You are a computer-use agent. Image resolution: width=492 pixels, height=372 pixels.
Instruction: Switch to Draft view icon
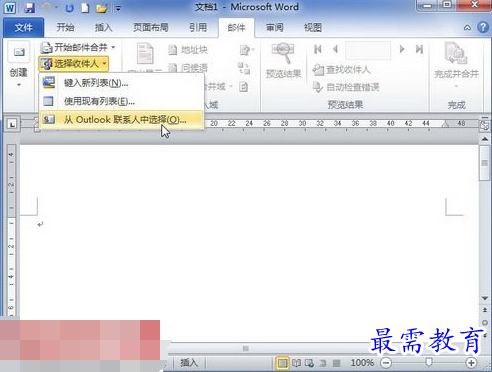pos(336,363)
